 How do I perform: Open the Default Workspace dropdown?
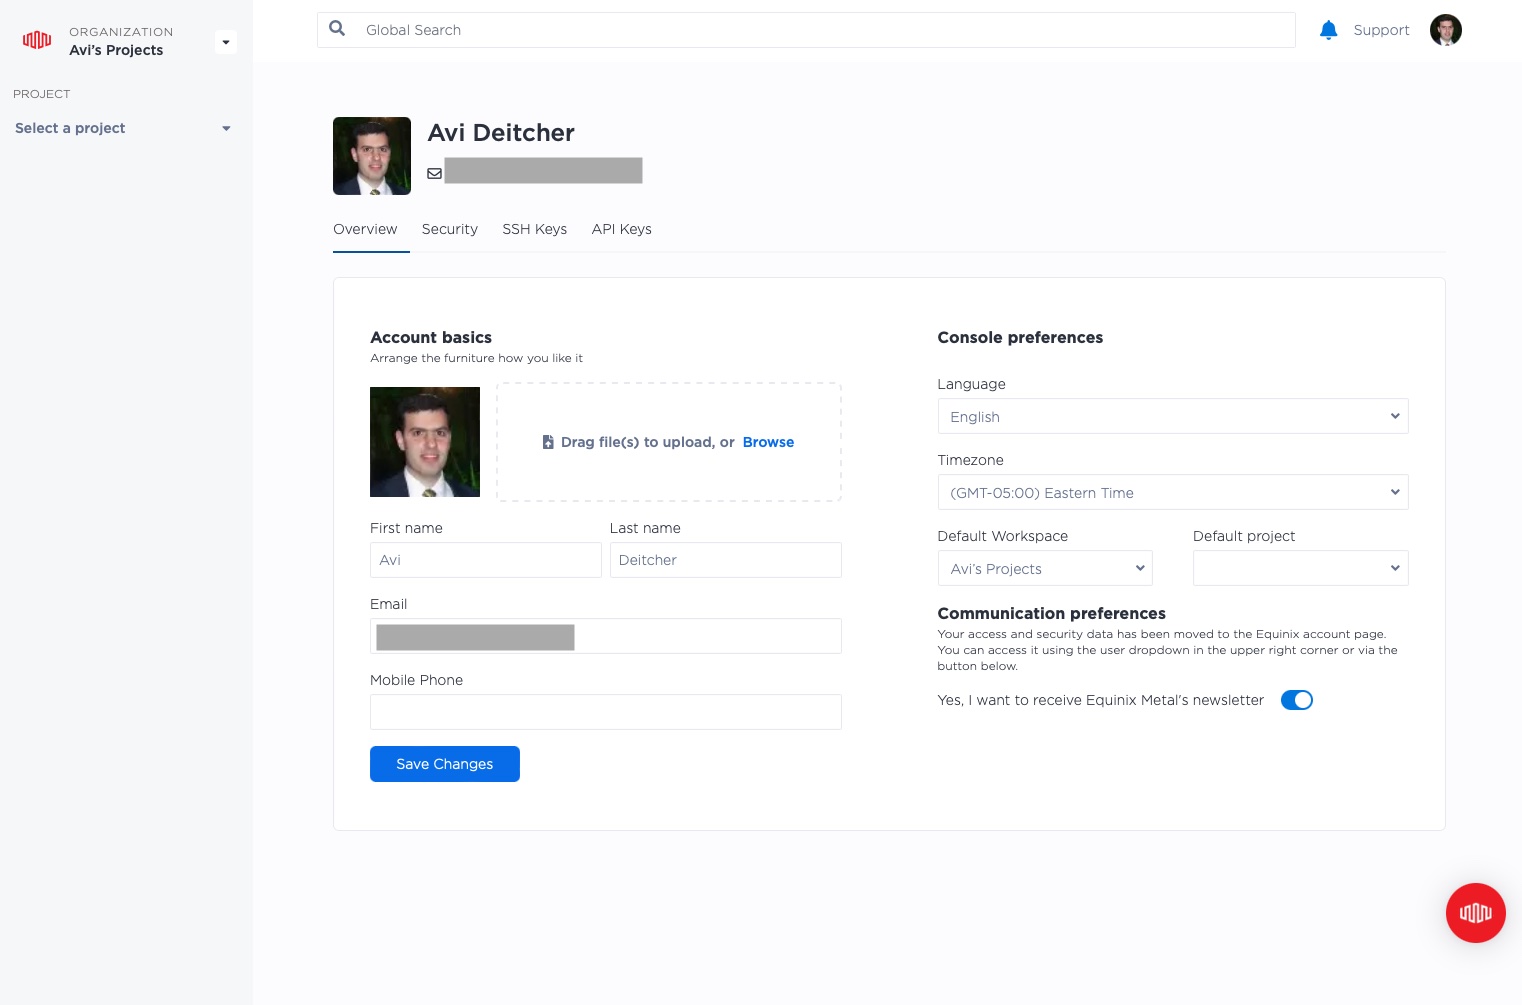(1045, 568)
